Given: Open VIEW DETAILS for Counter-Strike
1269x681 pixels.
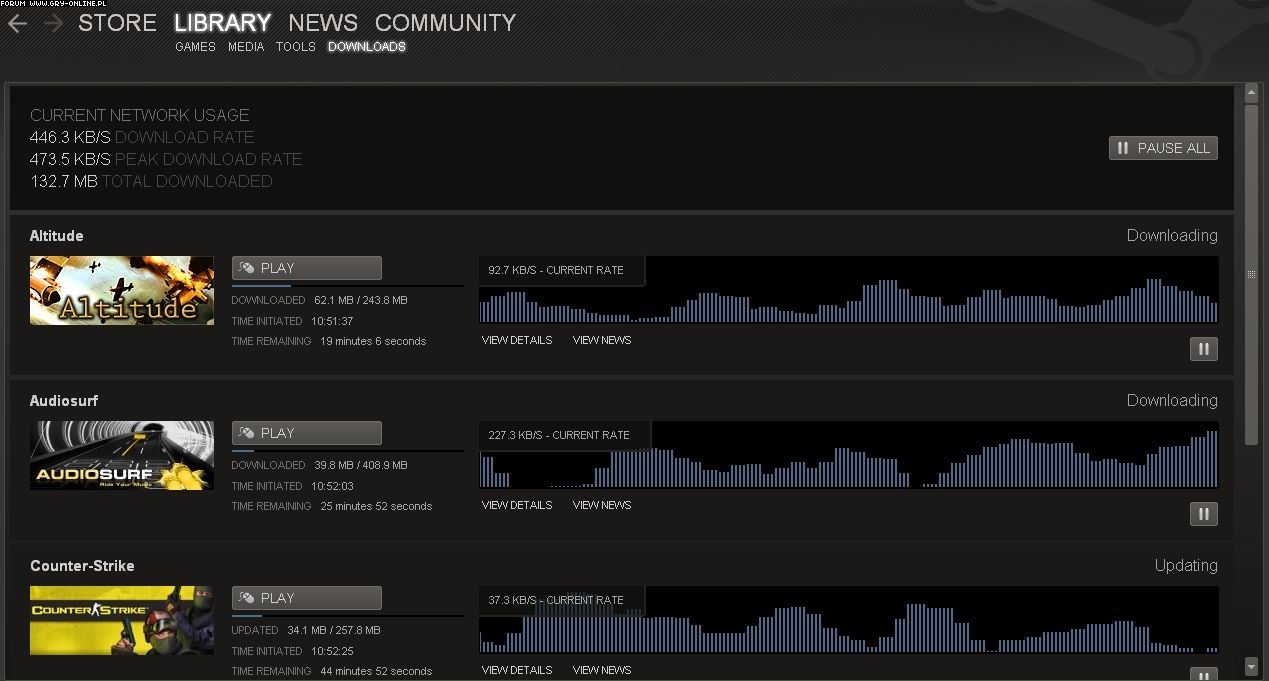Looking at the screenshot, I should (517, 670).
